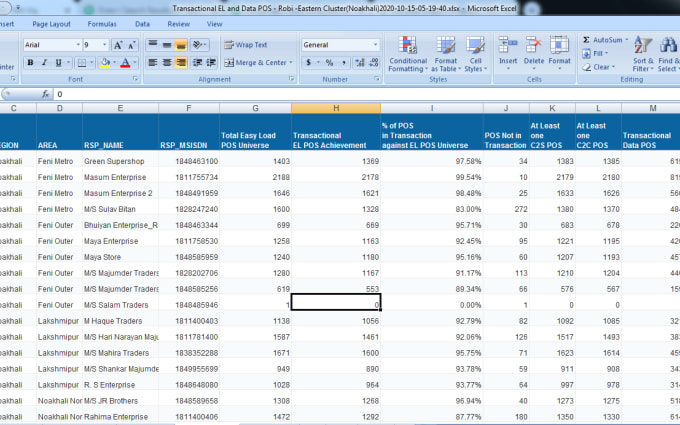Open the View tab
The image size is (680, 425).
click(214, 24)
